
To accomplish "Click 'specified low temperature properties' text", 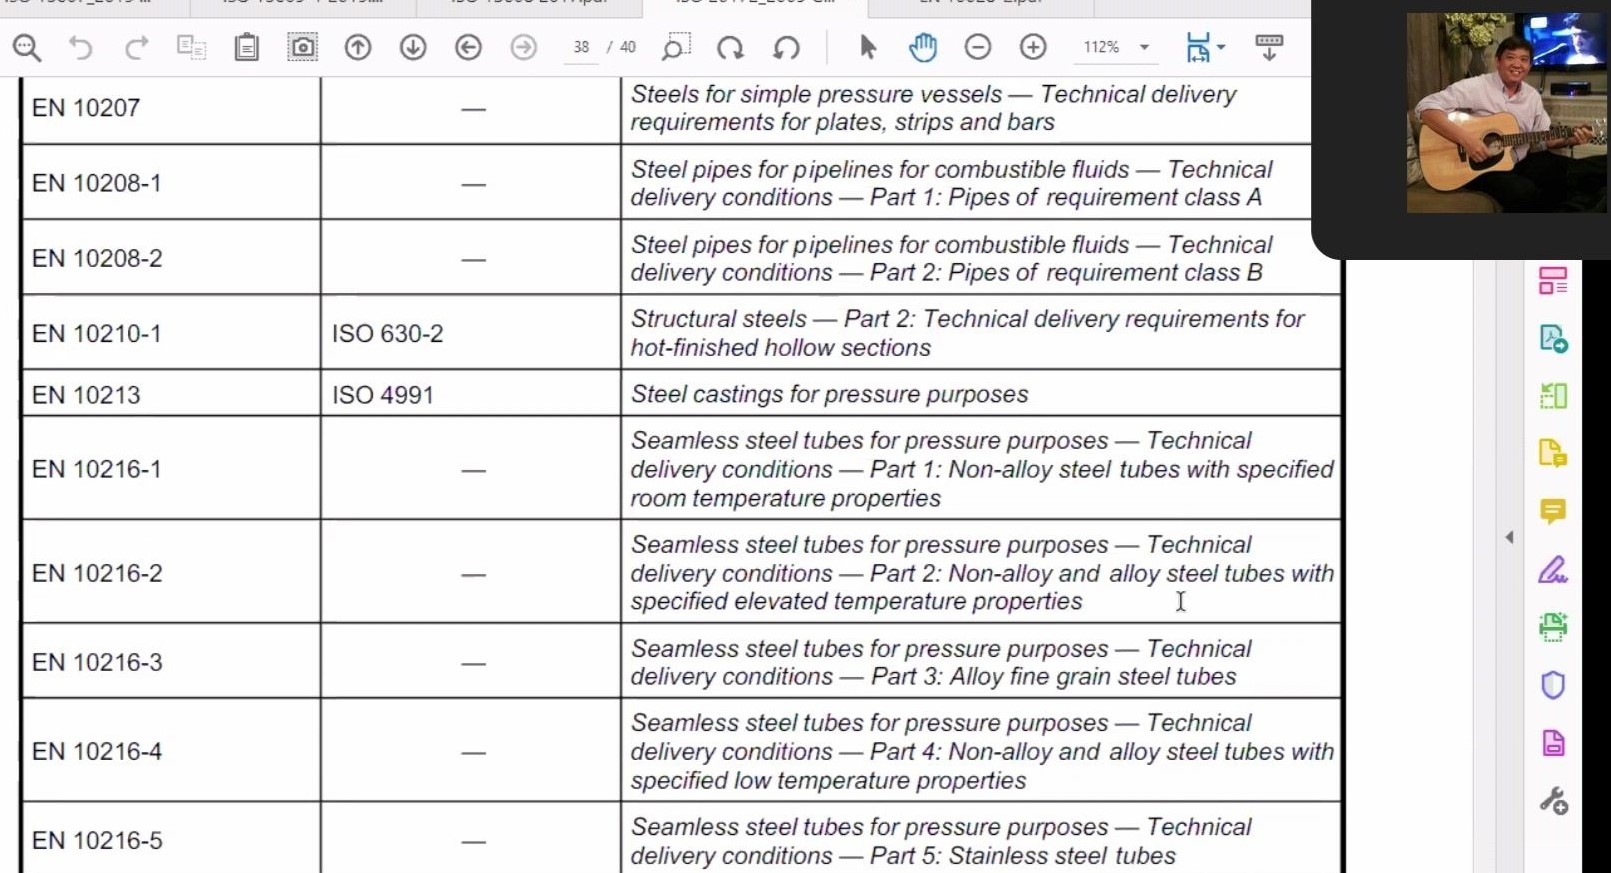I will pos(829,780).
